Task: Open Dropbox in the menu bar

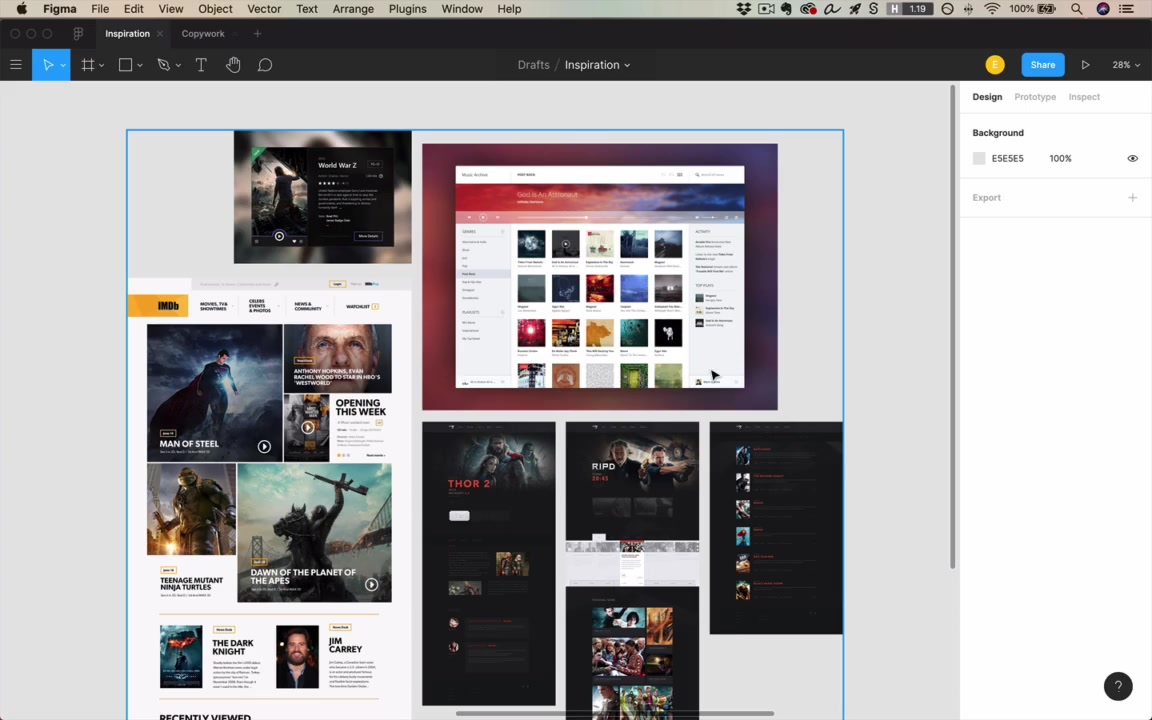Action: (744, 9)
